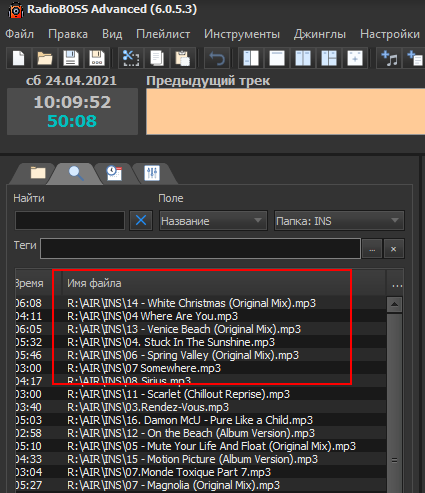Viewport: 425px width, 493px height.
Task: Click the Найти search input field
Action: (70, 220)
